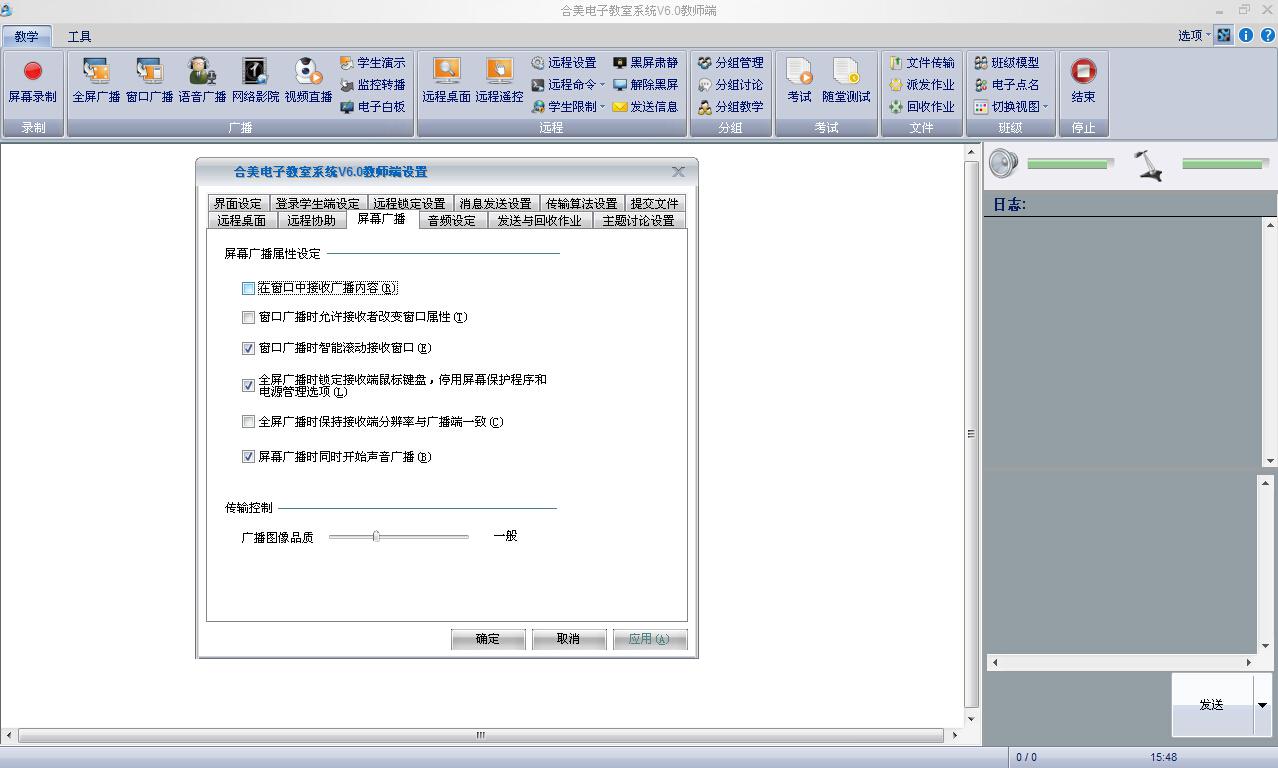1278x768 pixels.
Task: Launch 网络影院 network cinema
Action: click(x=255, y=72)
